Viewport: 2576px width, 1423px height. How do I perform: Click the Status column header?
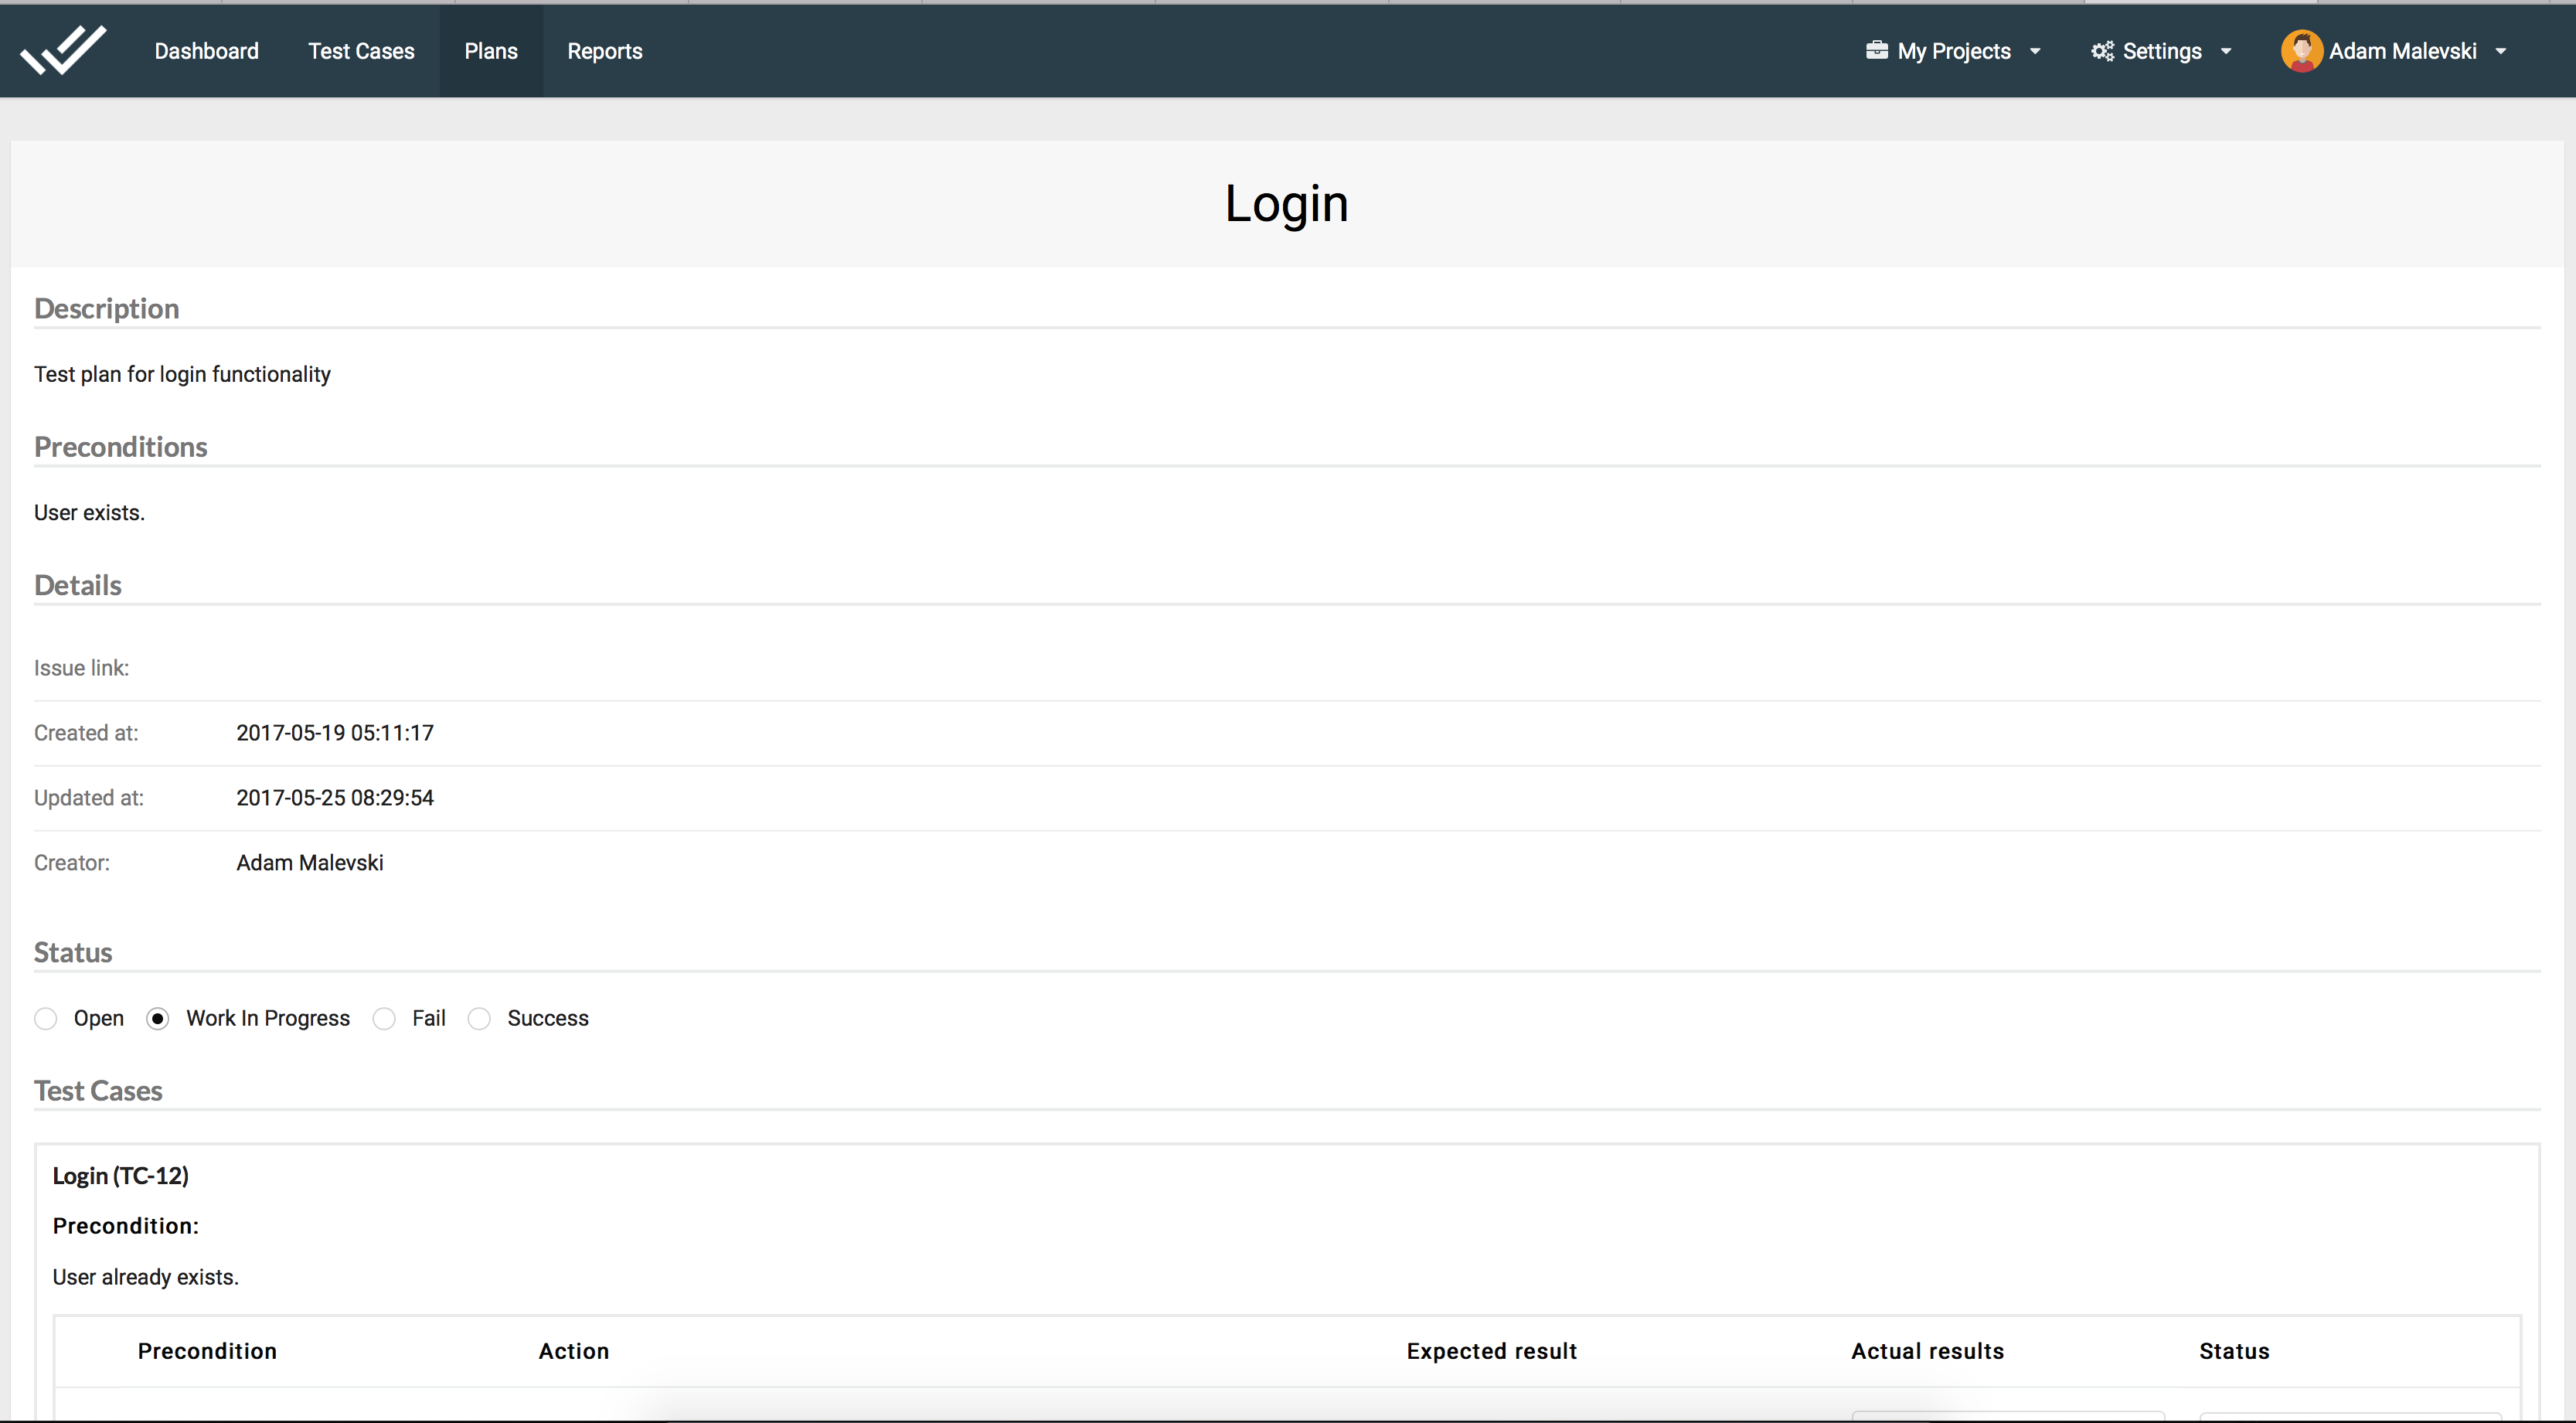click(x=2234, y=1351)
